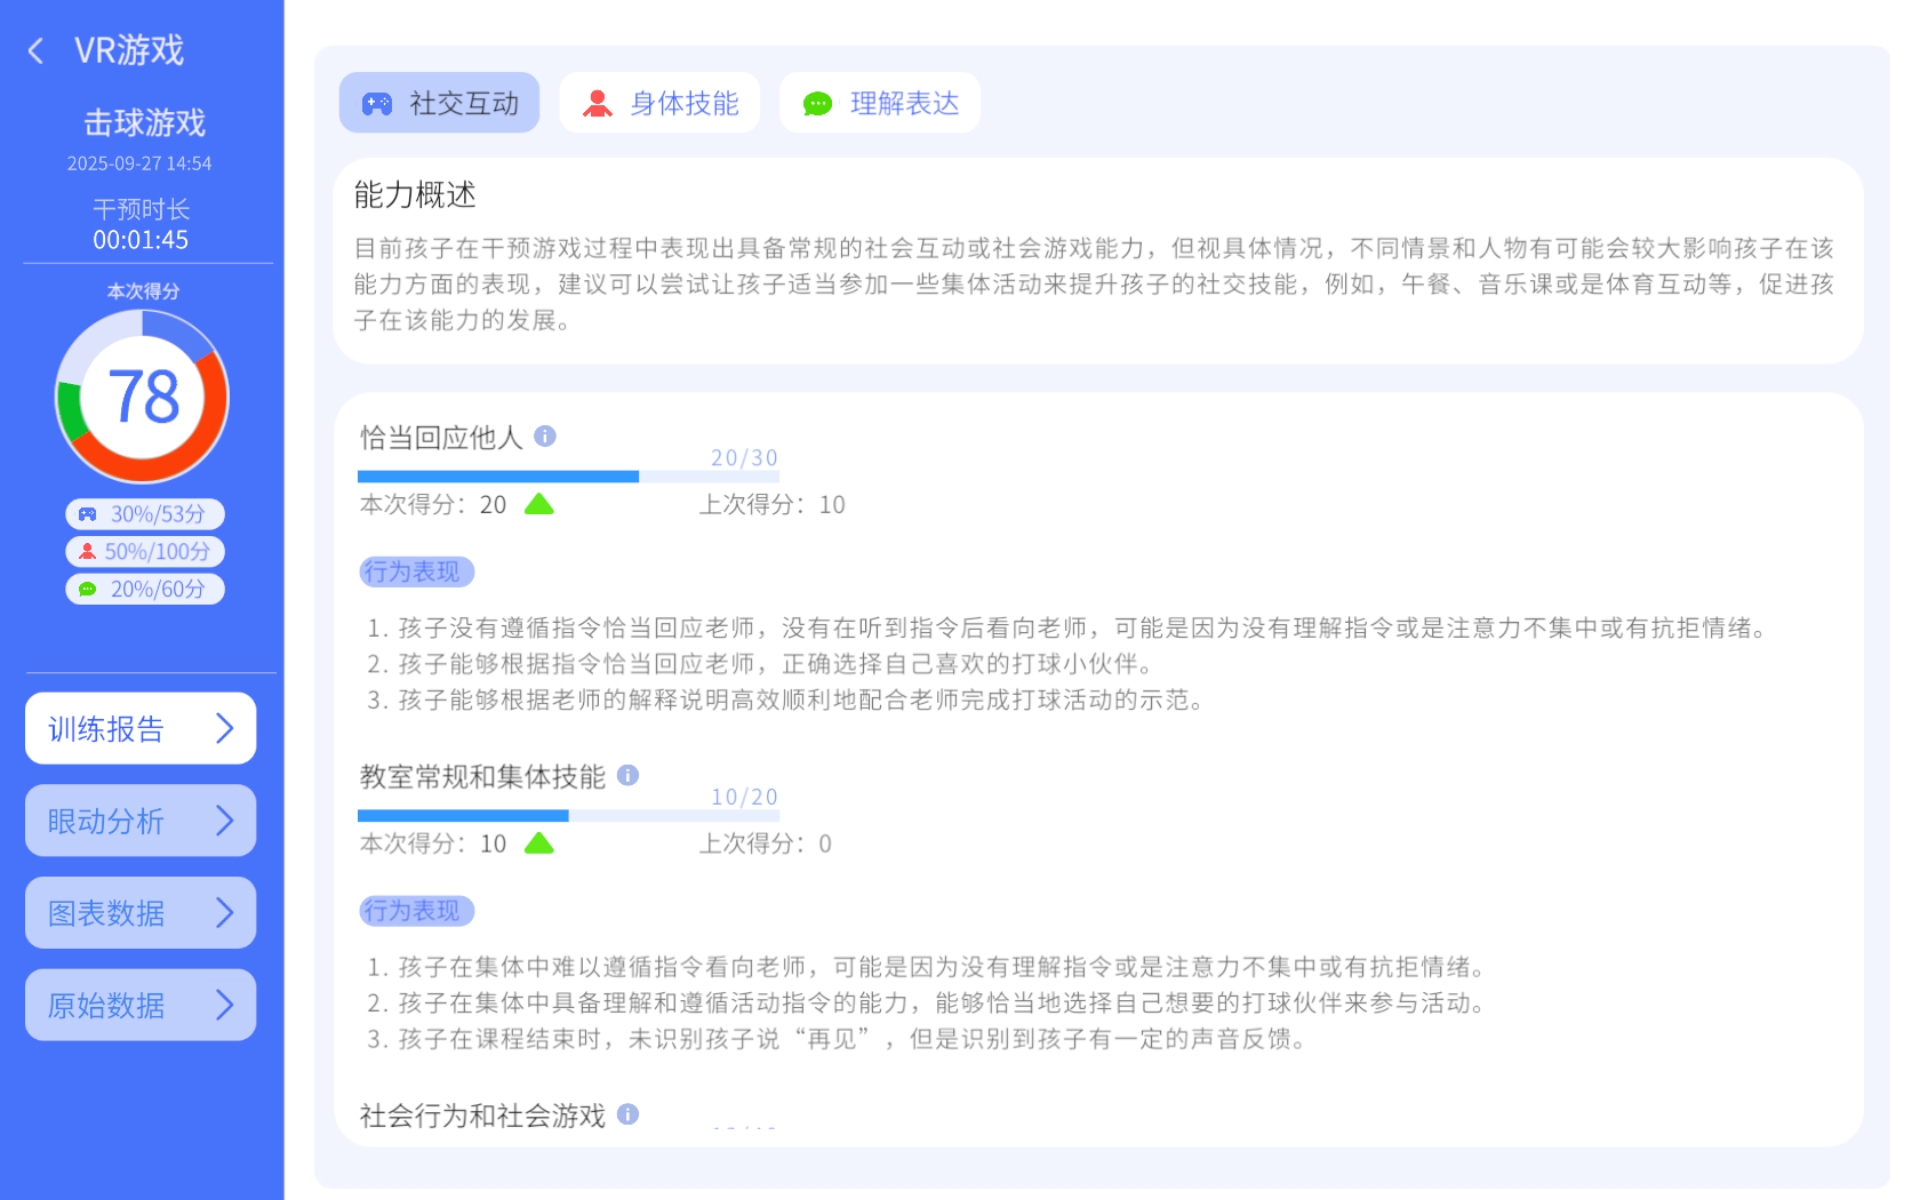Open 眼动分析 using its chevron arrow

coord(226,820)
